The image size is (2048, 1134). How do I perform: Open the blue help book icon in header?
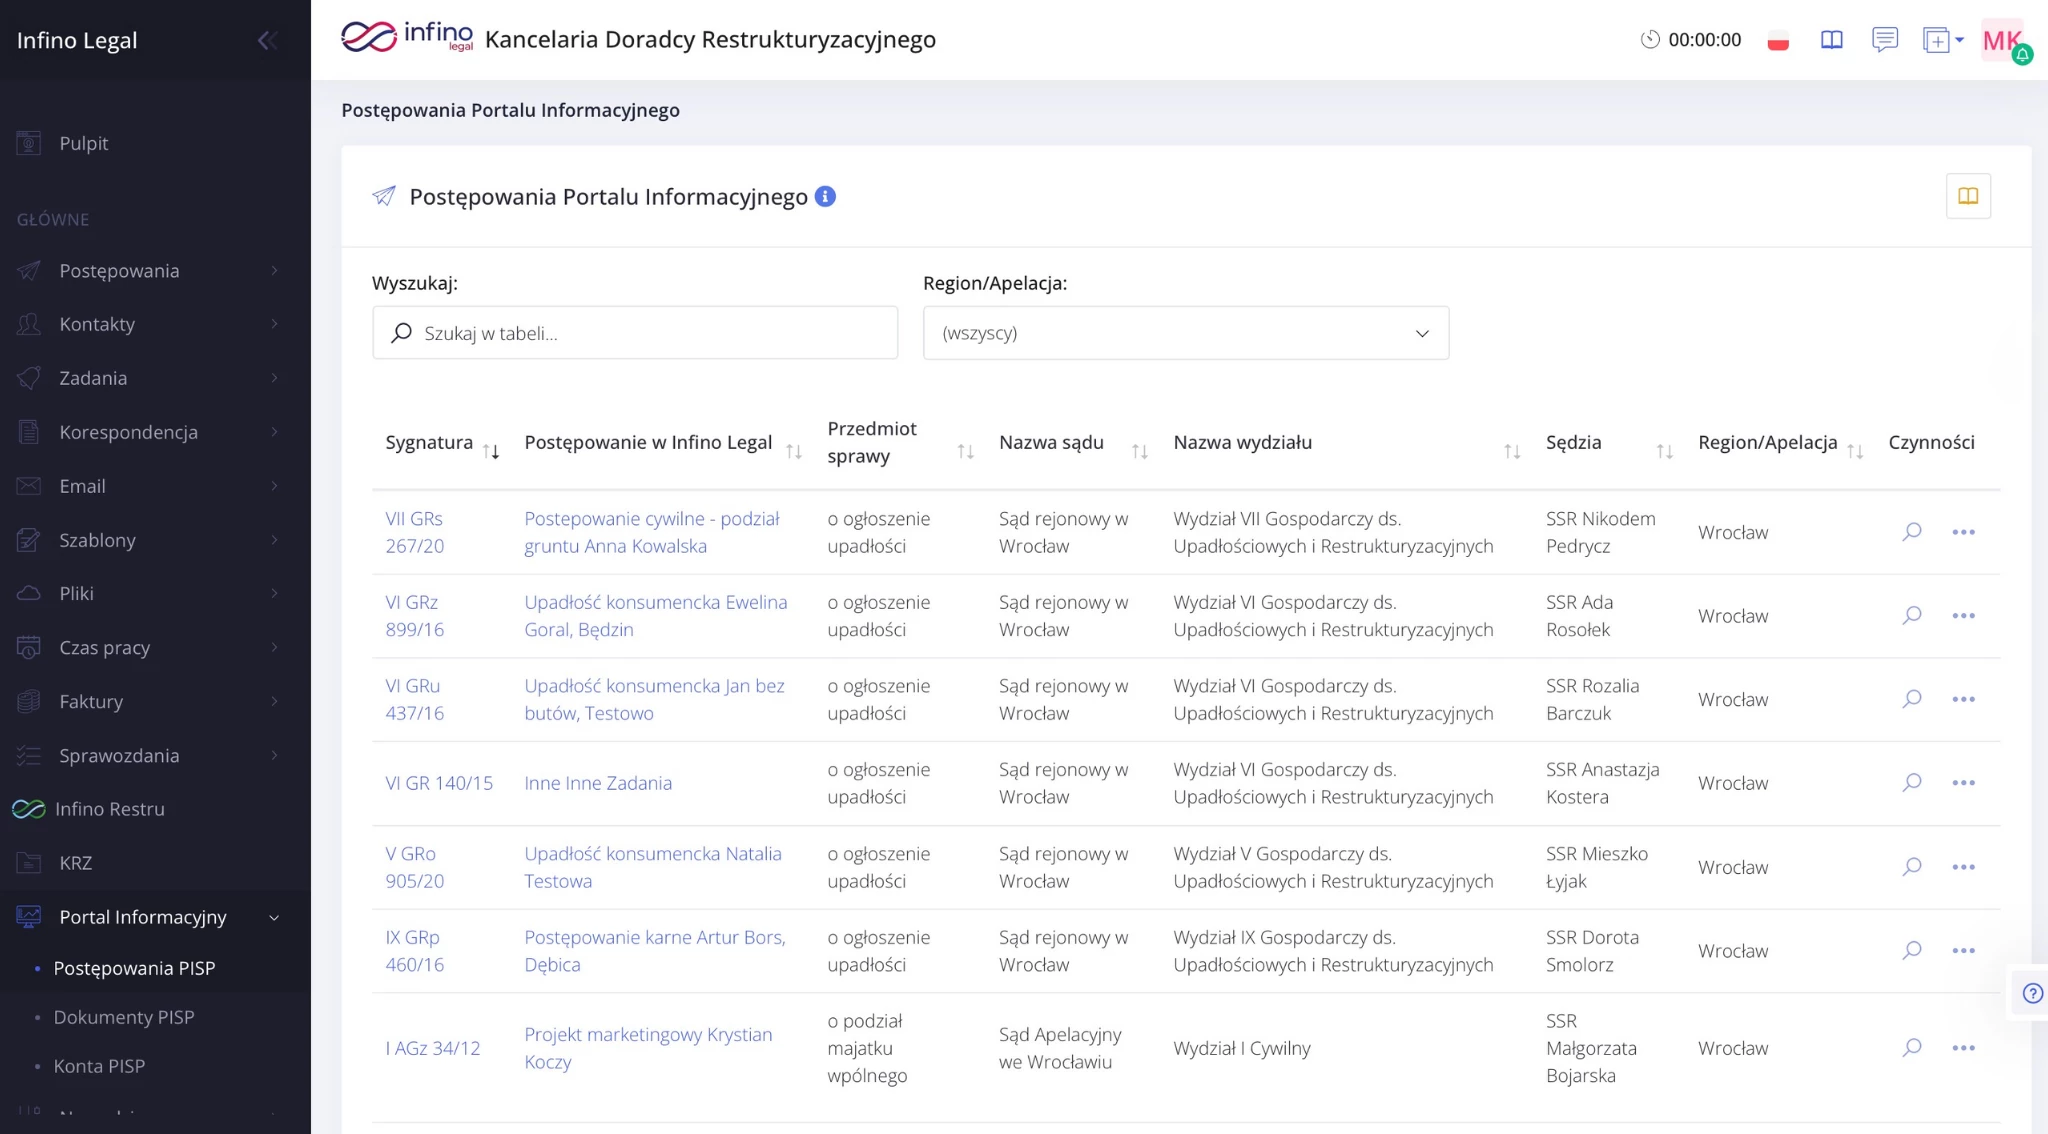tap(1831, 40)
